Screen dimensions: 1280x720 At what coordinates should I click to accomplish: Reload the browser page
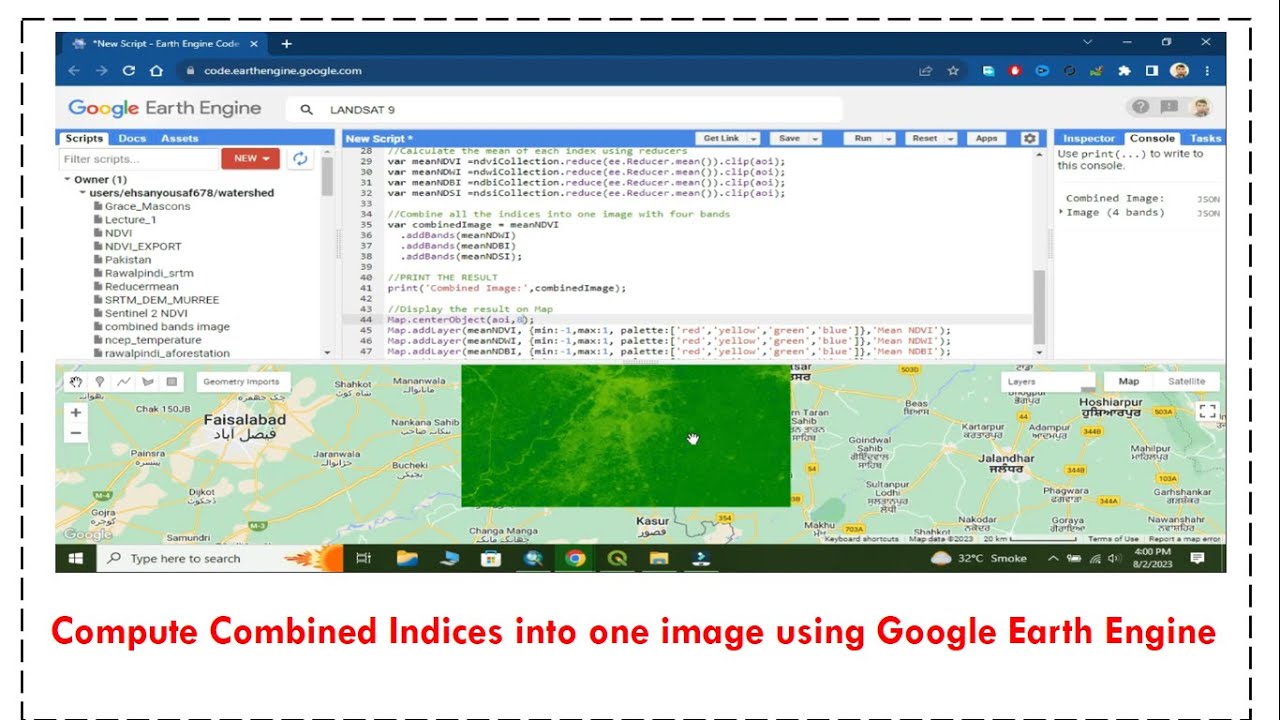[x=128, y=71]
